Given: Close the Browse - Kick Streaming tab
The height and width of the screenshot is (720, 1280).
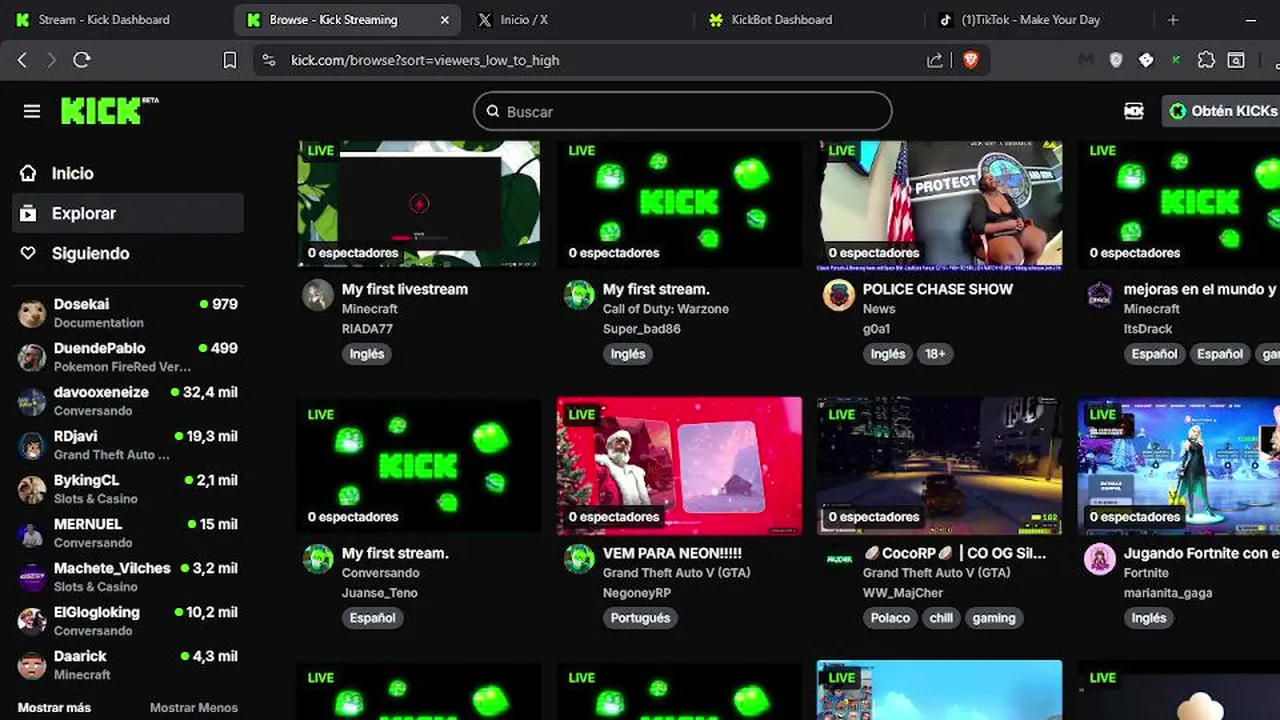Looking at the screenshot, I should (x=445, y=19).
